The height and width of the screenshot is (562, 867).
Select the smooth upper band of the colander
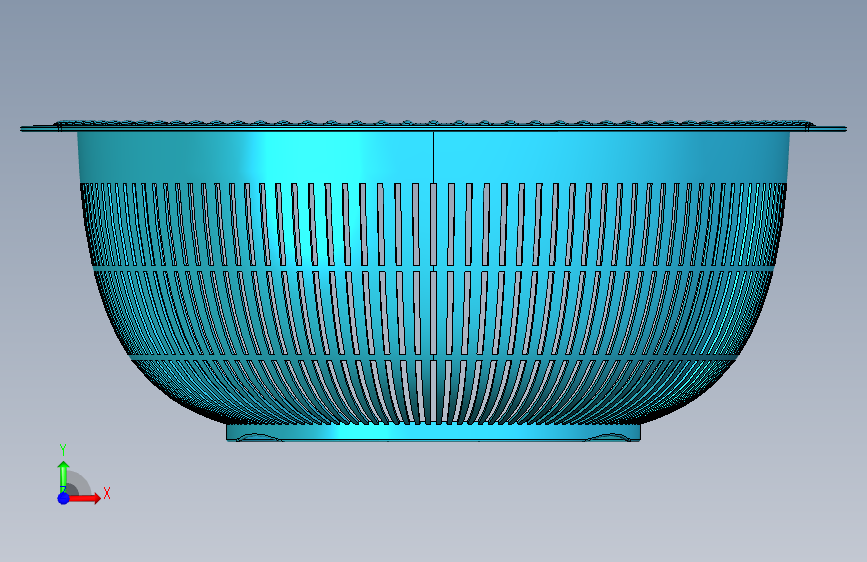[433, 157]
